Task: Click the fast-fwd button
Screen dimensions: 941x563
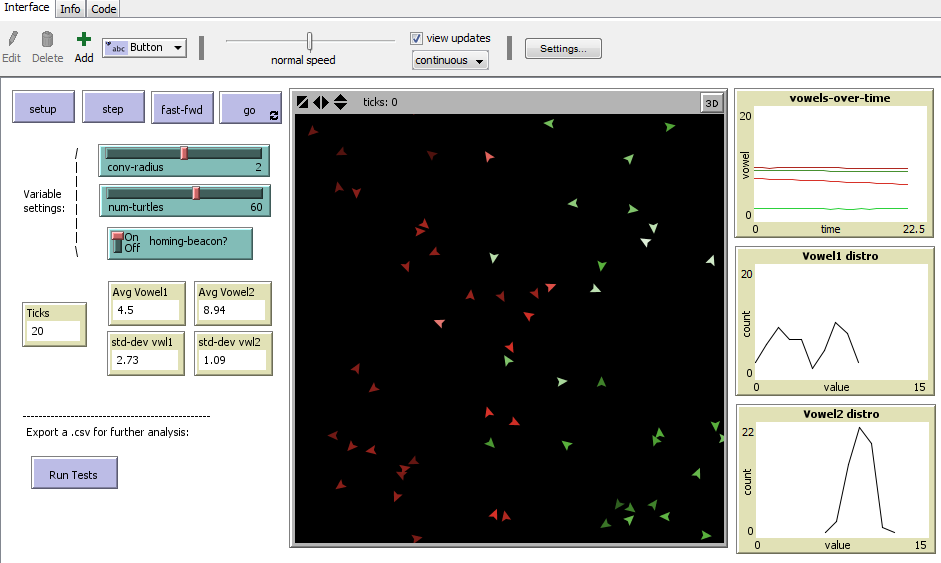Action: click(x=182, y=109)
